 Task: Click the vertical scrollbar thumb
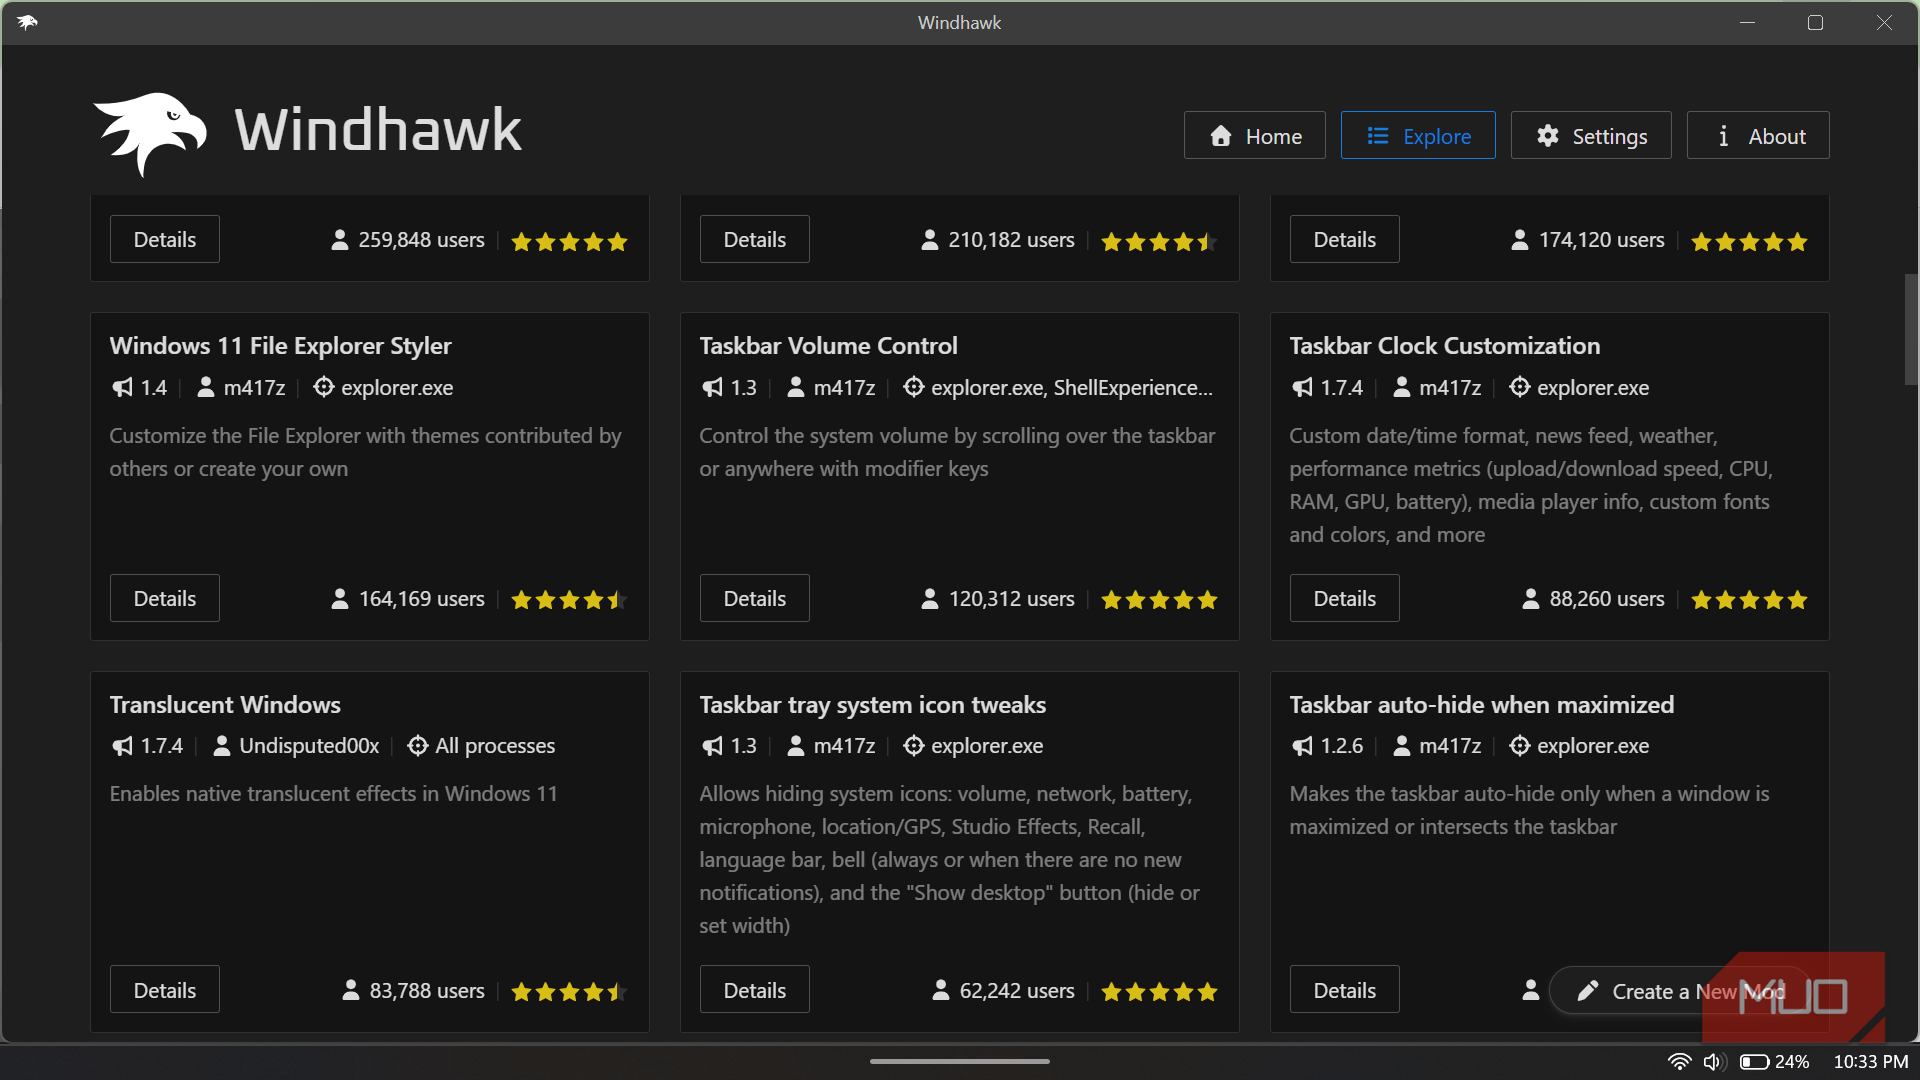point(1911,330)
